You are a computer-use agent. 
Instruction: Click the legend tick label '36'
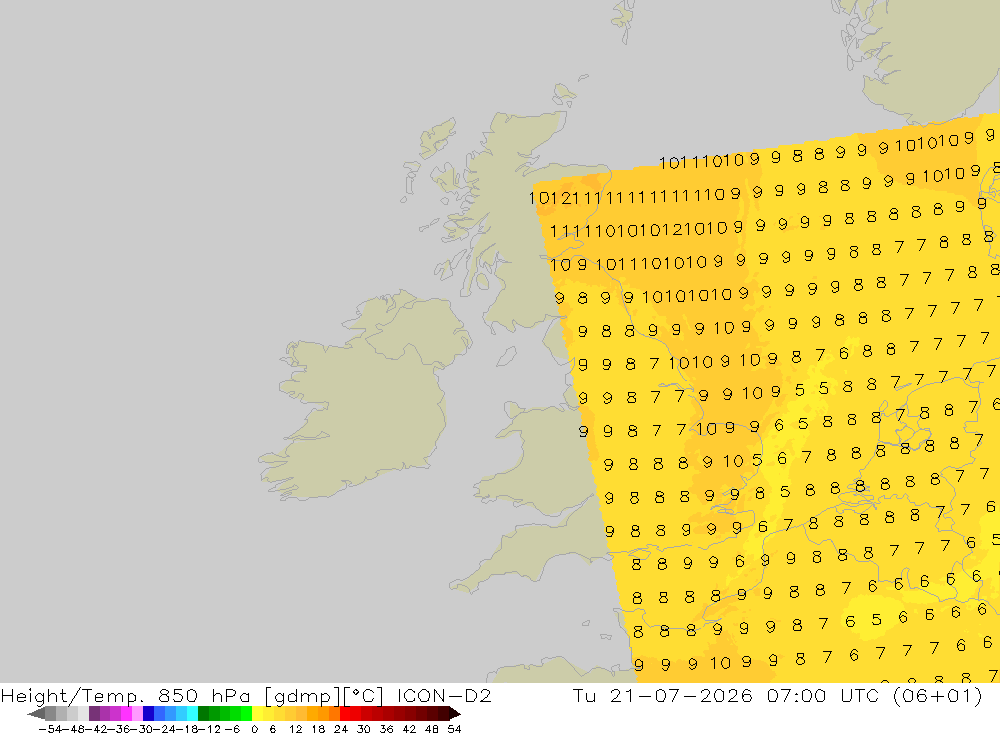386,729
